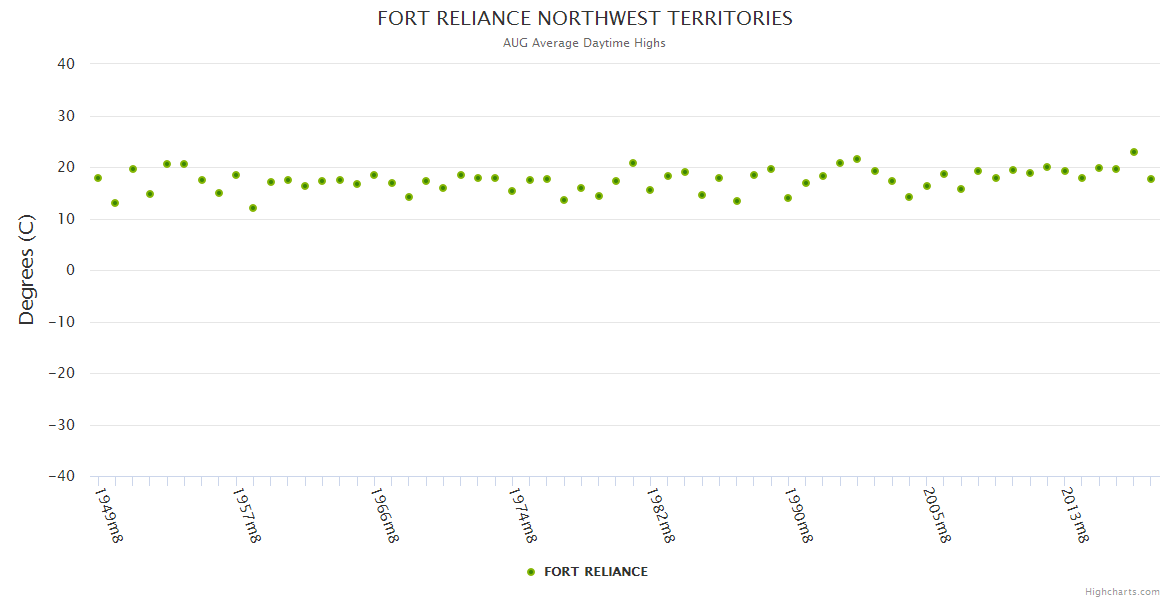Click the 1949m8 x-axis label
The image size is (1170, 600).
[x=108, y=515]
